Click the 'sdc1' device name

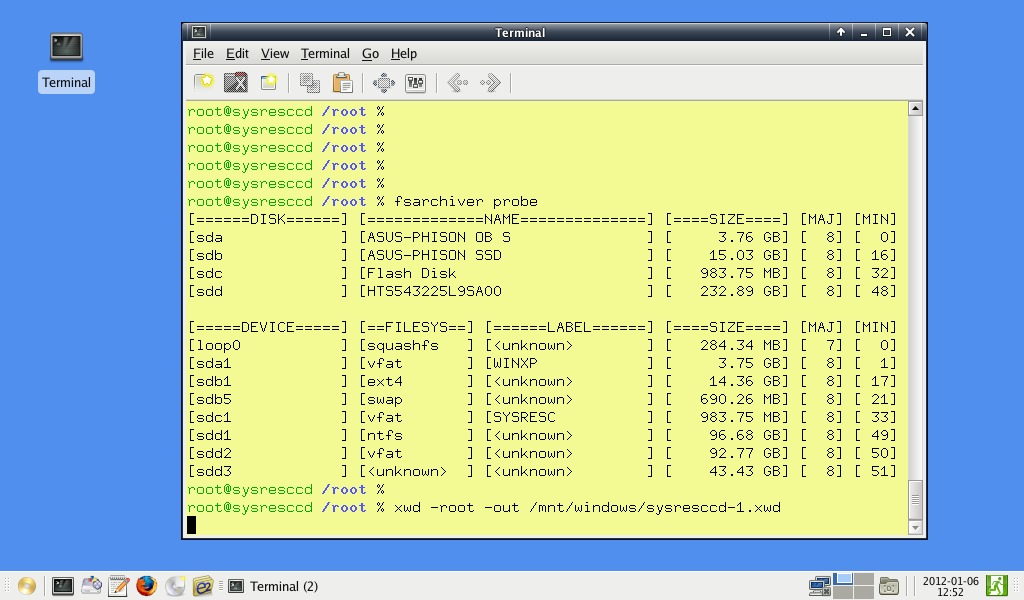[x=214, y=417]
